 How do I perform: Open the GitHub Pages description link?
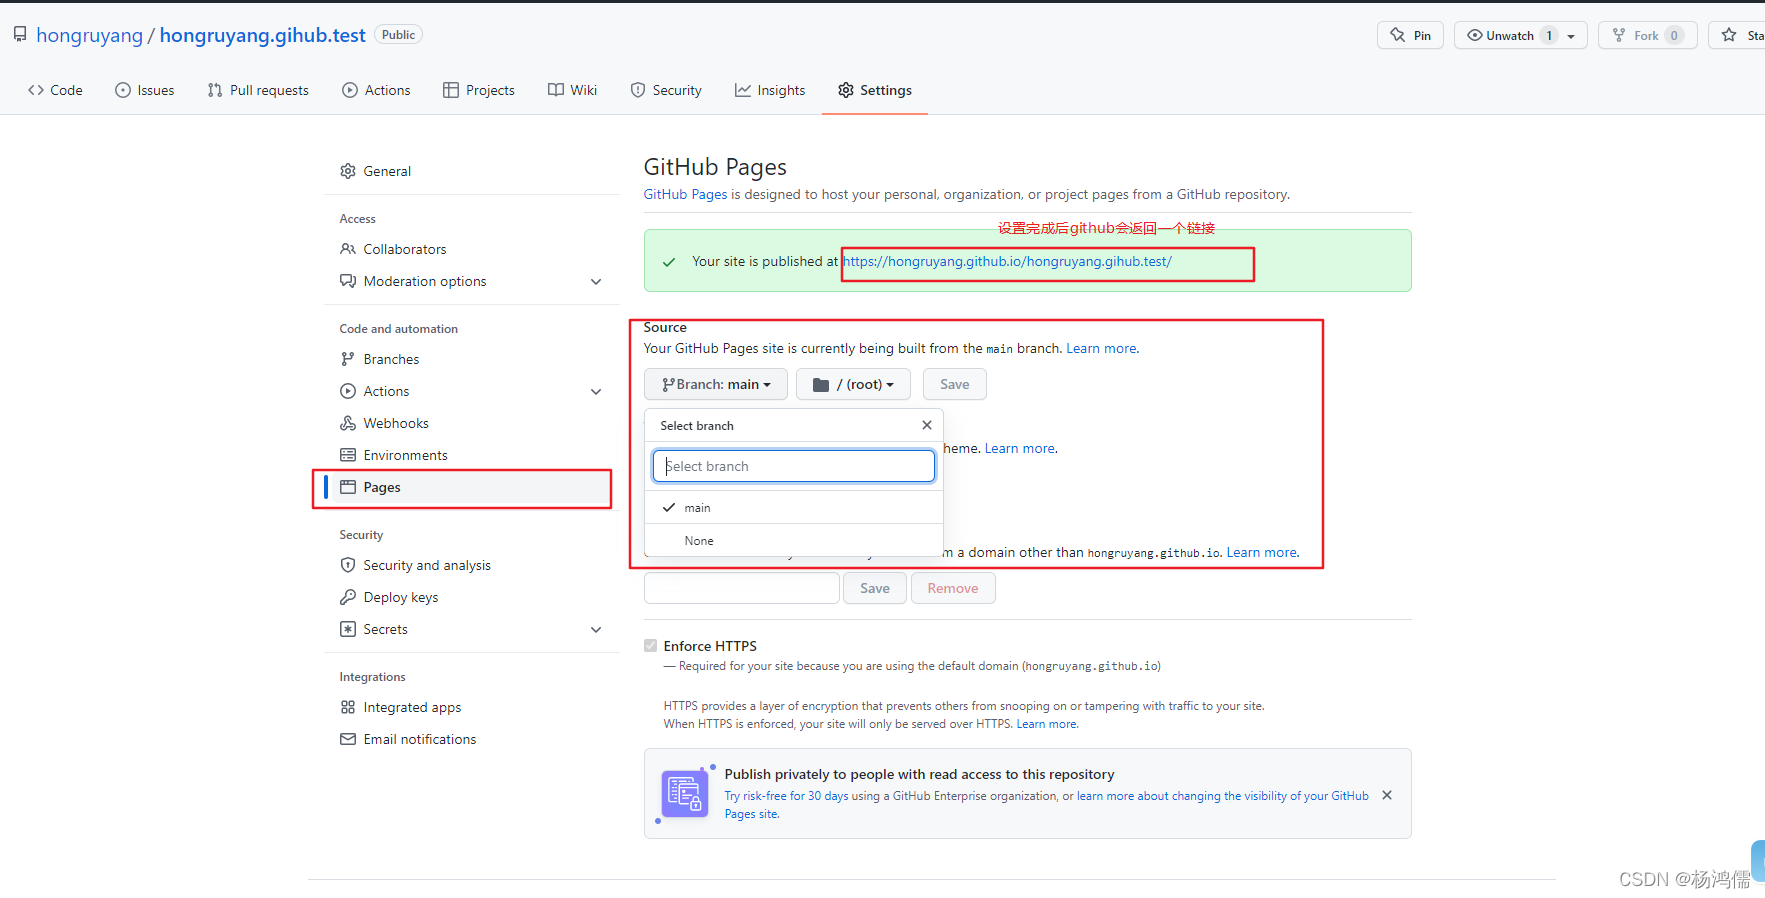(685, 194)
